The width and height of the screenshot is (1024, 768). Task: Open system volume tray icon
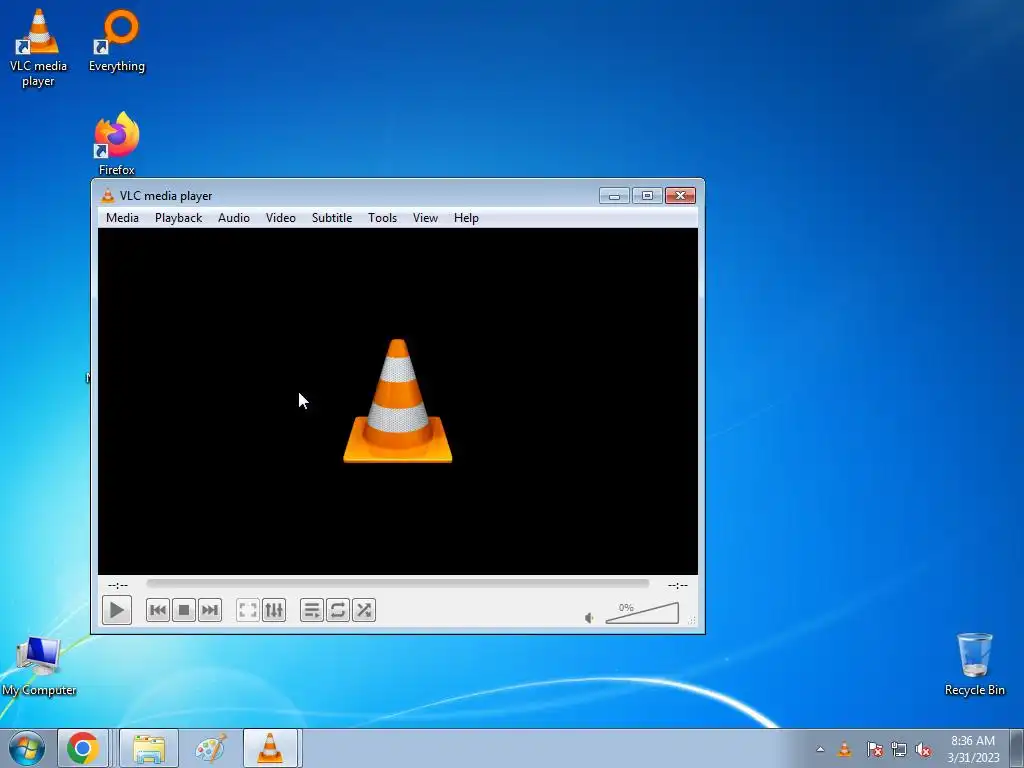(x=923, y=750)
